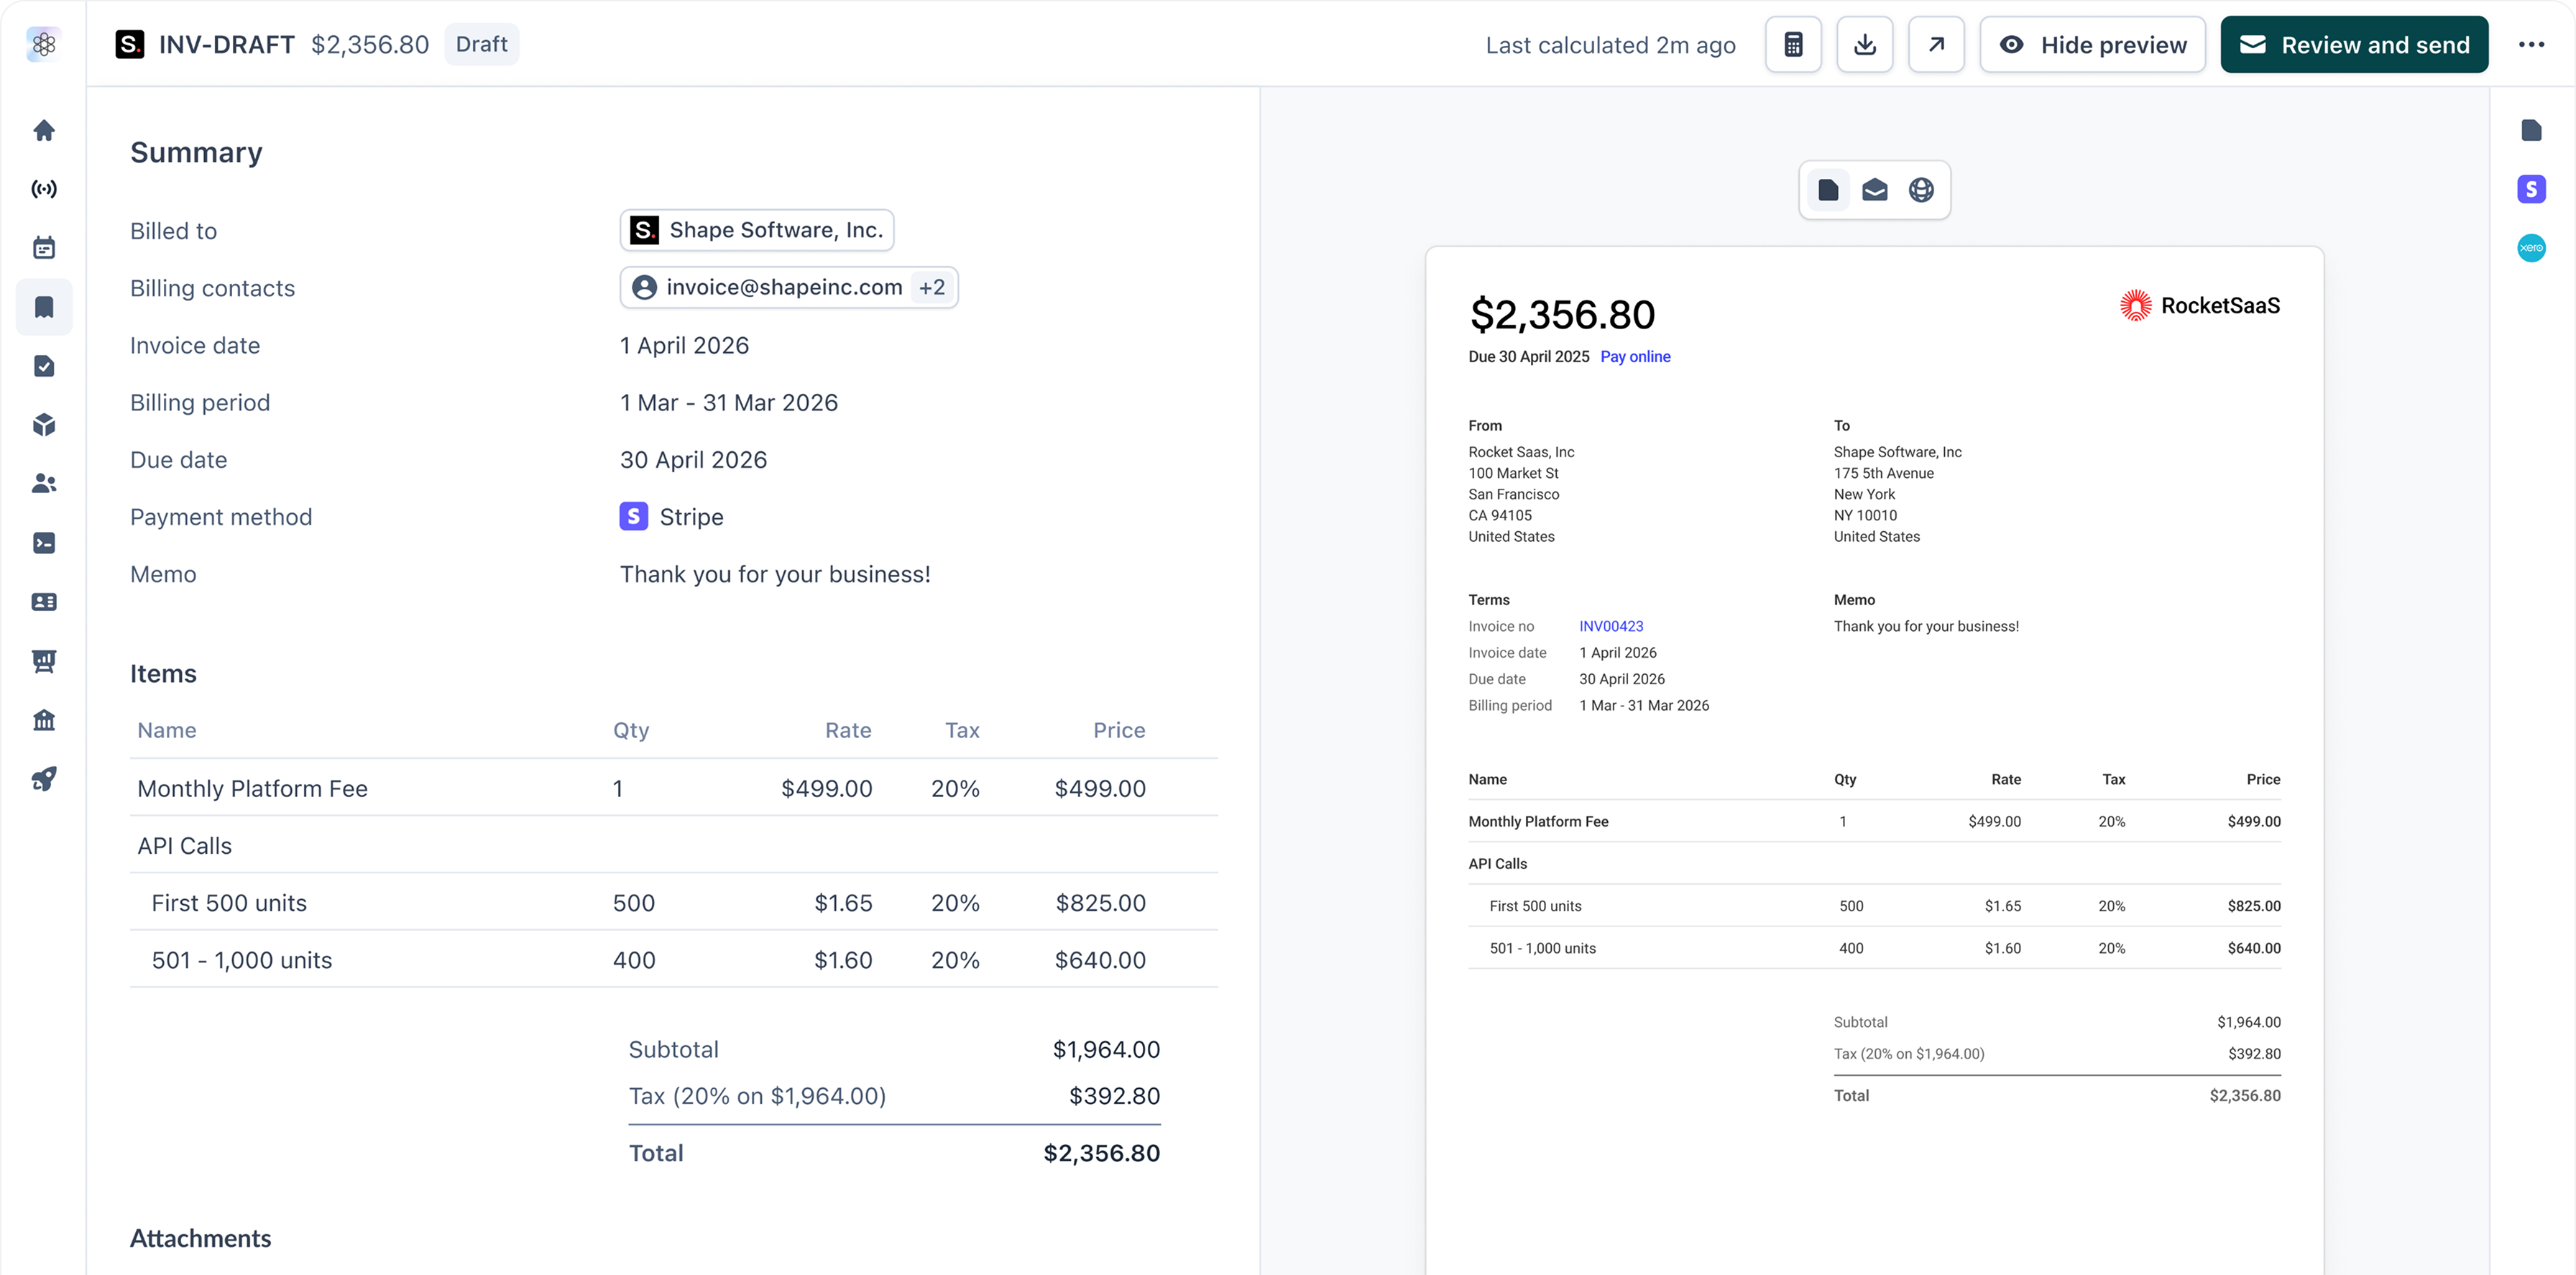Switch to document preview tab
The height and width of the screenshot is (1275, 2576).
1828,189
